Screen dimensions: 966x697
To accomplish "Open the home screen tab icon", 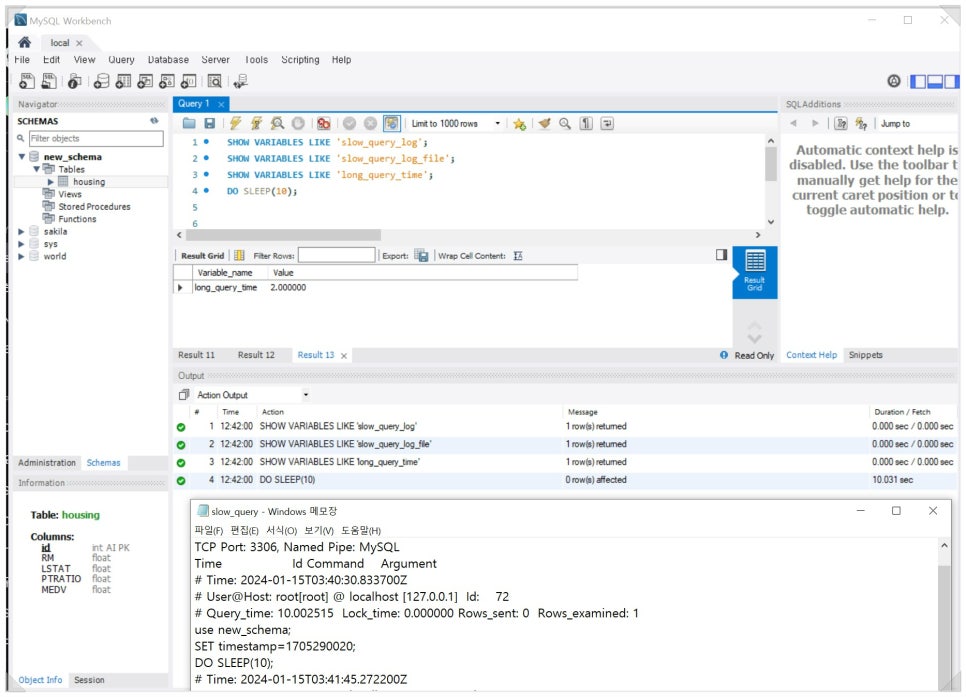I will click(x=25, y=42).
